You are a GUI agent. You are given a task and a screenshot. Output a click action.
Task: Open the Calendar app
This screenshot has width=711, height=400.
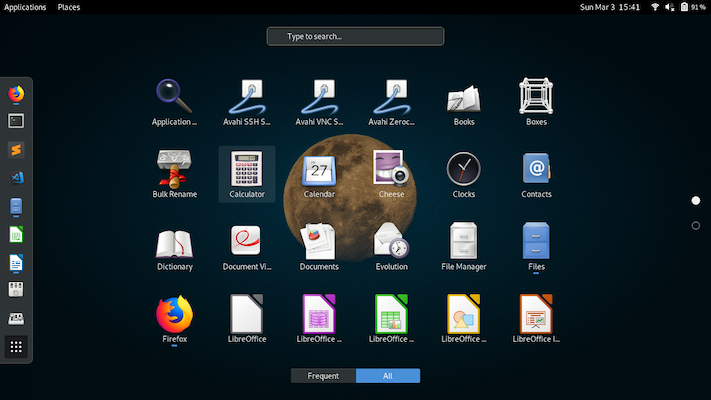click(x=319, y=170)
